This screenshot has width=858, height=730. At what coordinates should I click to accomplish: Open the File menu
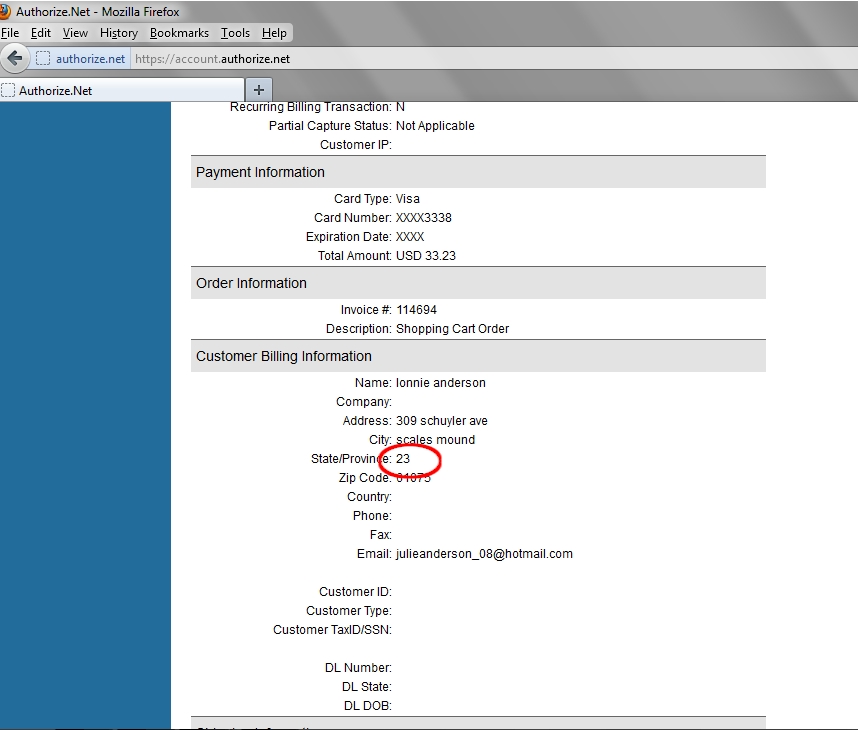(x=10, y=33)
